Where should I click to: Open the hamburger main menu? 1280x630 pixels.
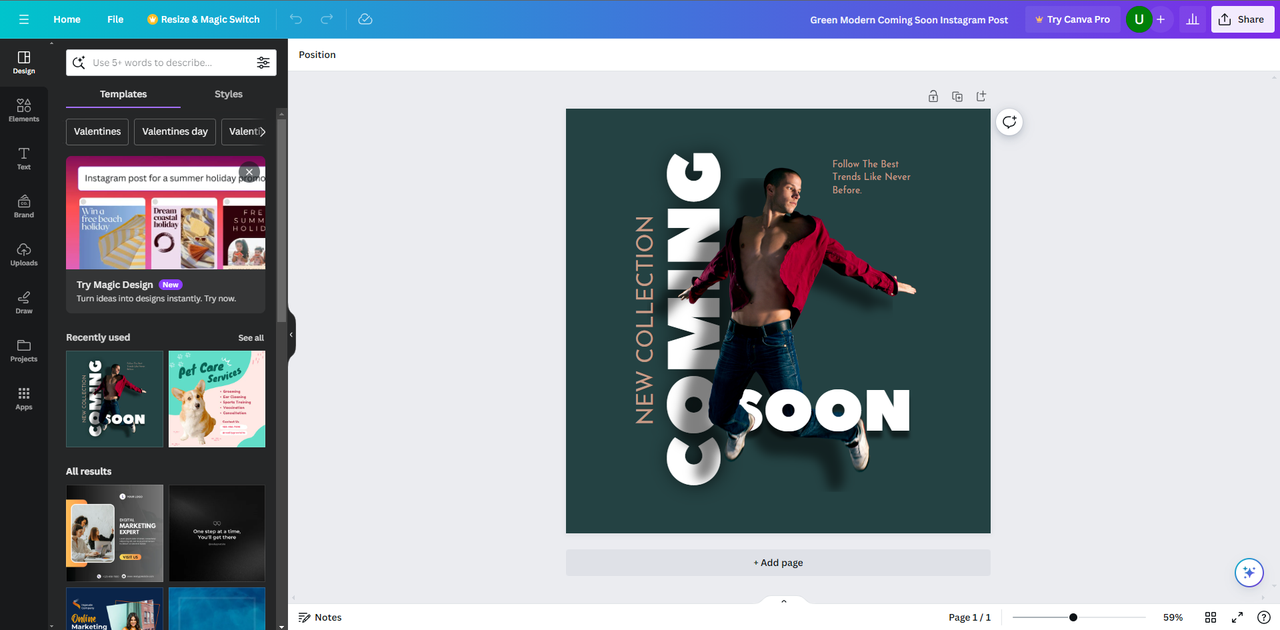24,19
